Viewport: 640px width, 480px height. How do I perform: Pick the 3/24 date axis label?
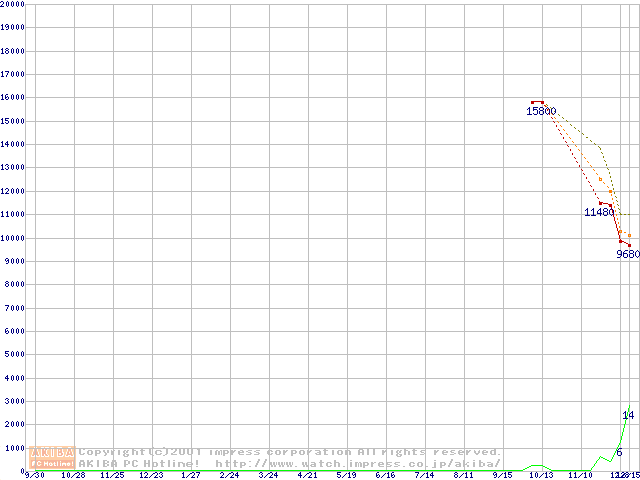coord(268,475)
